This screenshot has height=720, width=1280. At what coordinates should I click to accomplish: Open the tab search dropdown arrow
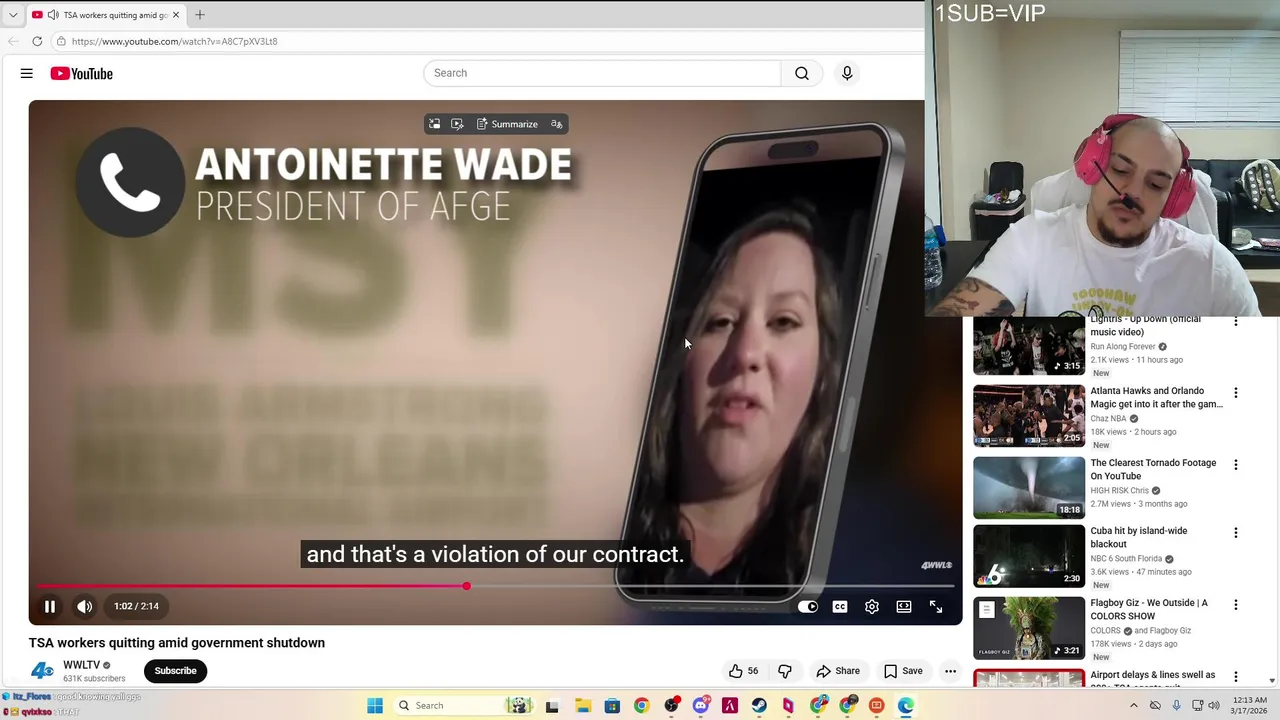(x=12, y=15)
